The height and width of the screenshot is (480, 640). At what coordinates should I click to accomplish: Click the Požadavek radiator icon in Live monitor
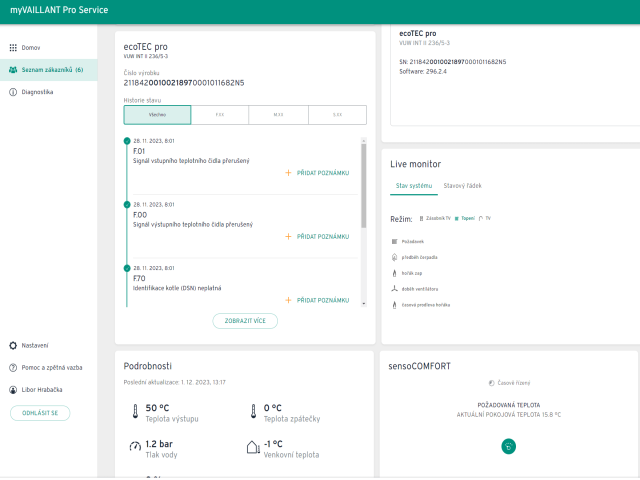point(394,242)
